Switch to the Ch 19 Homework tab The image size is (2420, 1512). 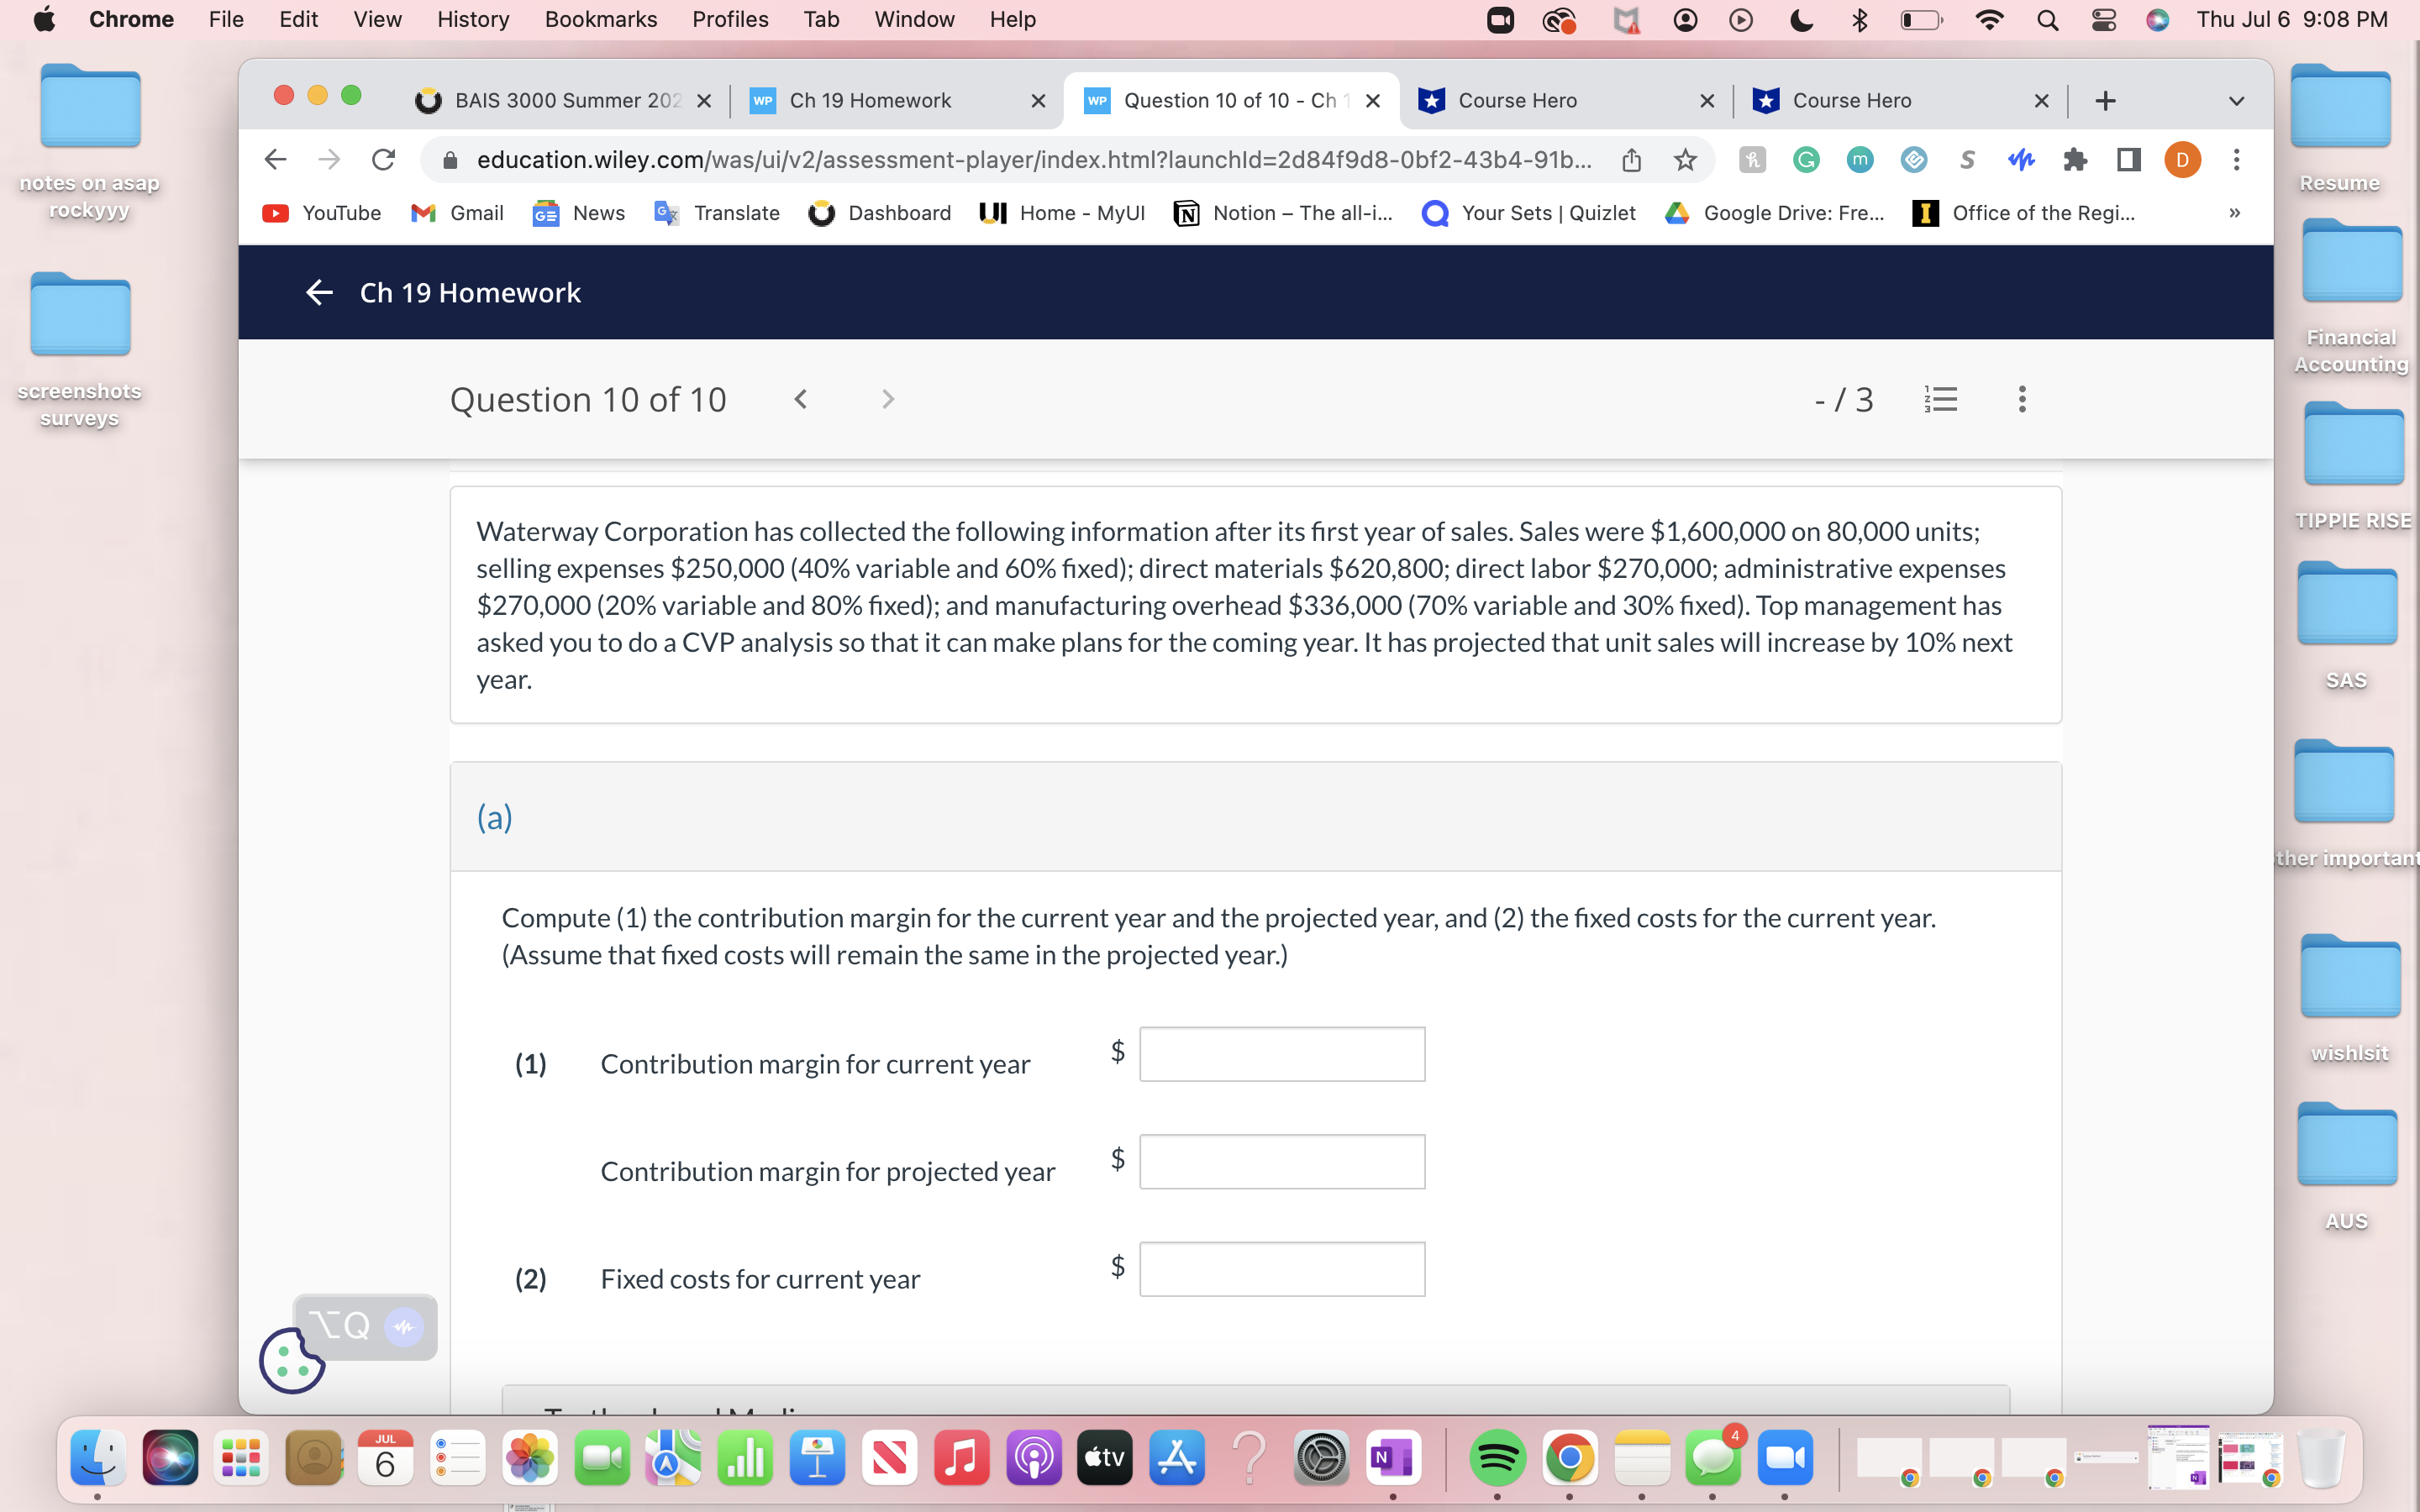point(870,101)
